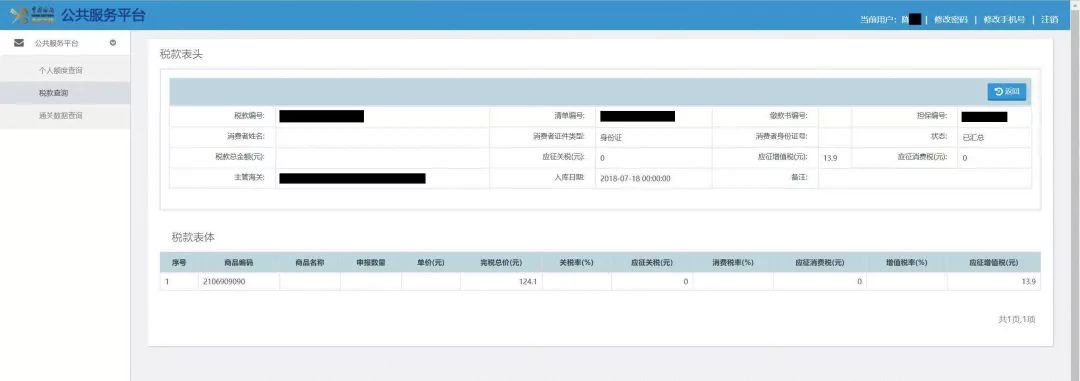Screen dimensions: 1080x381
Task: Click the 商品名称 column header
Action: coord(309,262)
